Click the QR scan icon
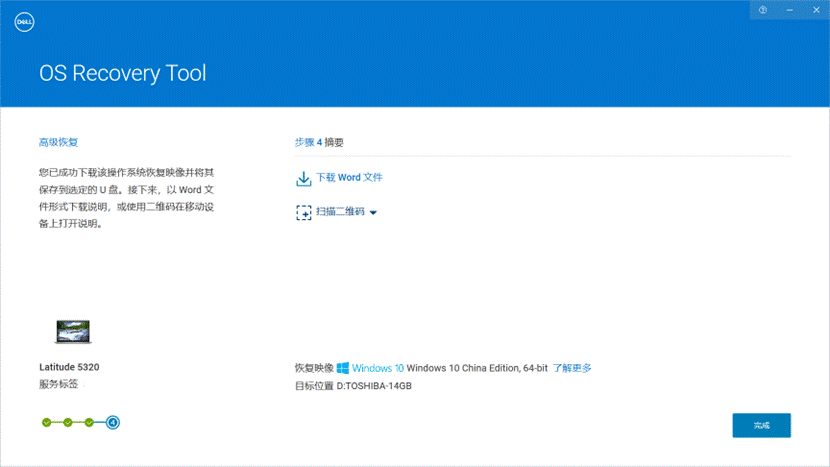 [304, 212]
